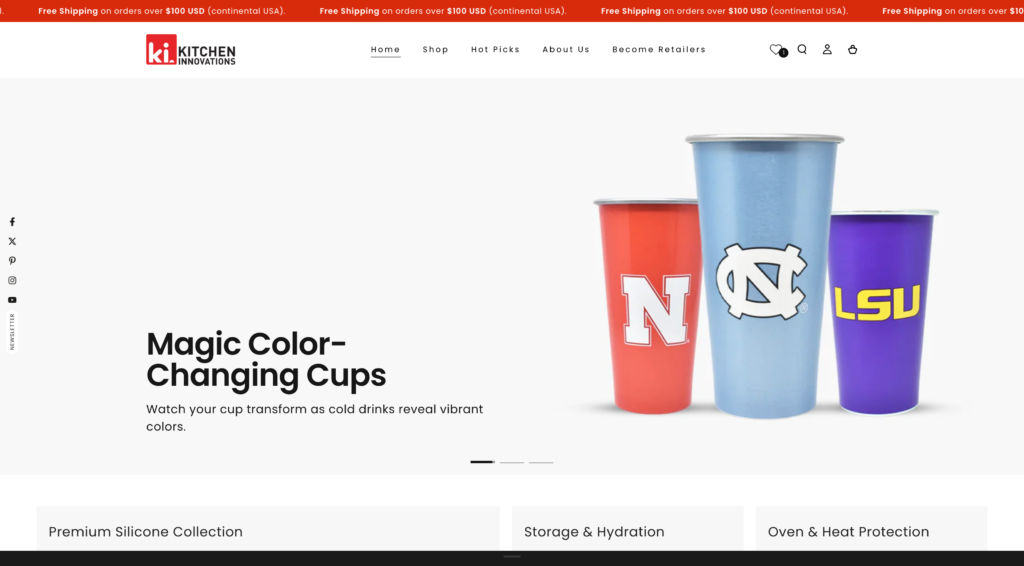Jump to the second slide indicator
Screen dimensions: 1024x566
pyautogui.click(x=512, y=462)
